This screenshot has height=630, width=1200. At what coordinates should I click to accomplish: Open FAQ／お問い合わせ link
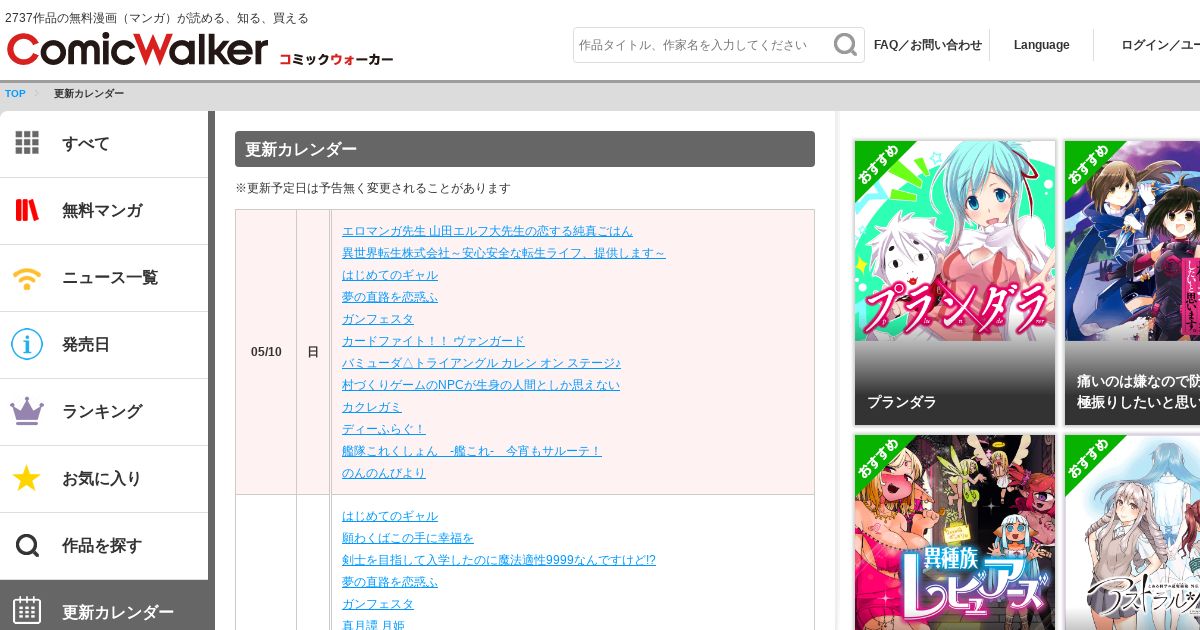pyautogui.click(x=928, y=45)
